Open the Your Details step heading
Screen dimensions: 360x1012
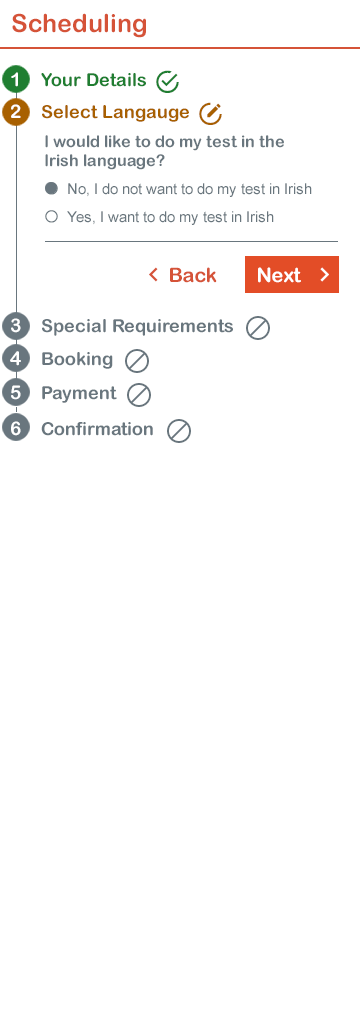tap(94, 80)
